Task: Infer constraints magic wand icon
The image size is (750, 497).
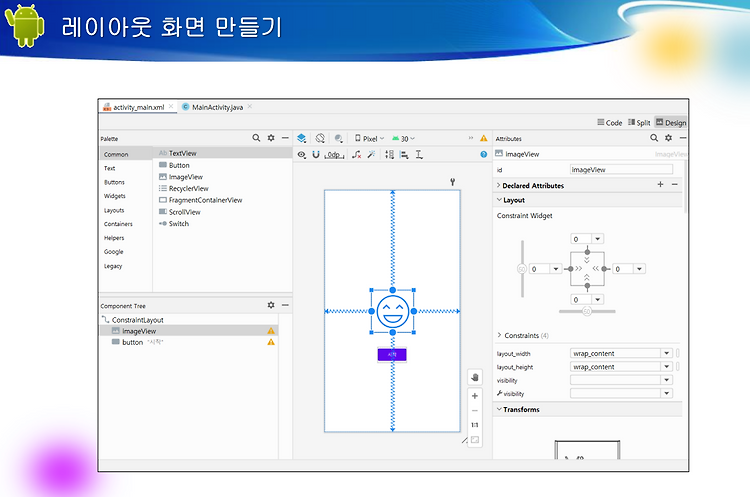Action: pos(371,154)
